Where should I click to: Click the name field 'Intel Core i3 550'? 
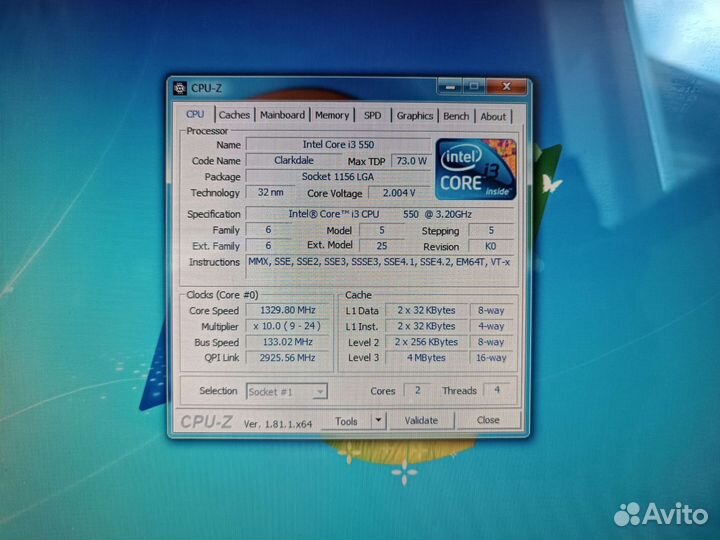(x=338, y=144)
